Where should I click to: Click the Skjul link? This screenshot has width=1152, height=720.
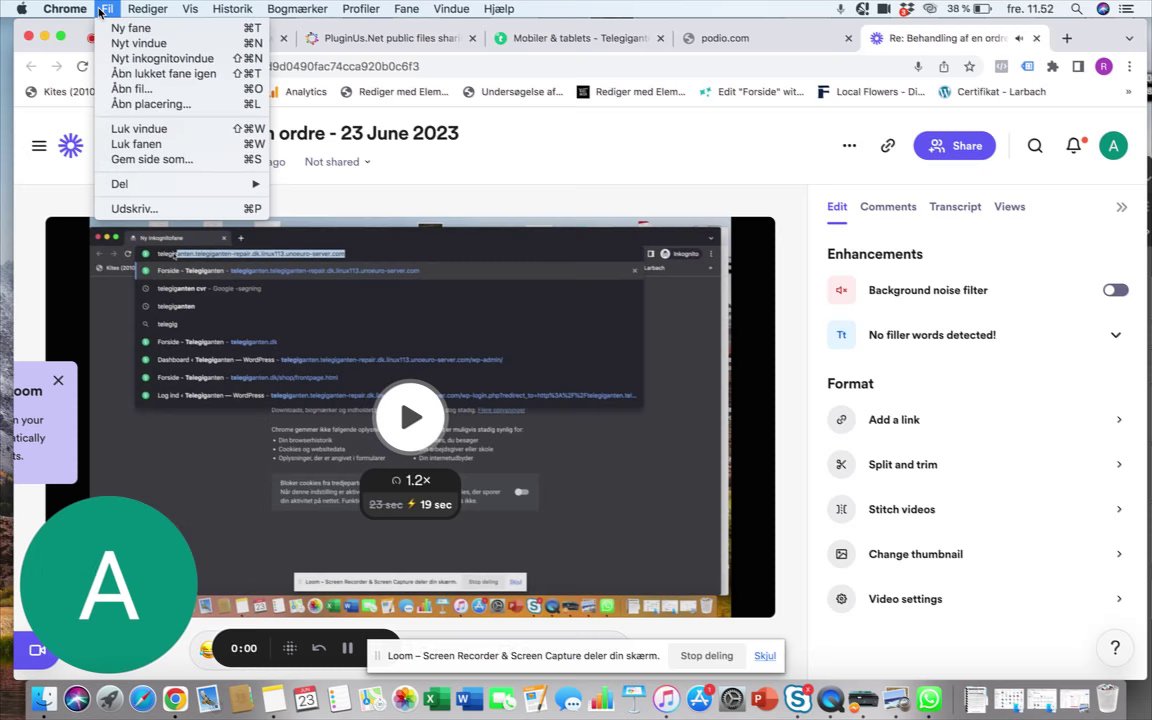coord(765,656)
